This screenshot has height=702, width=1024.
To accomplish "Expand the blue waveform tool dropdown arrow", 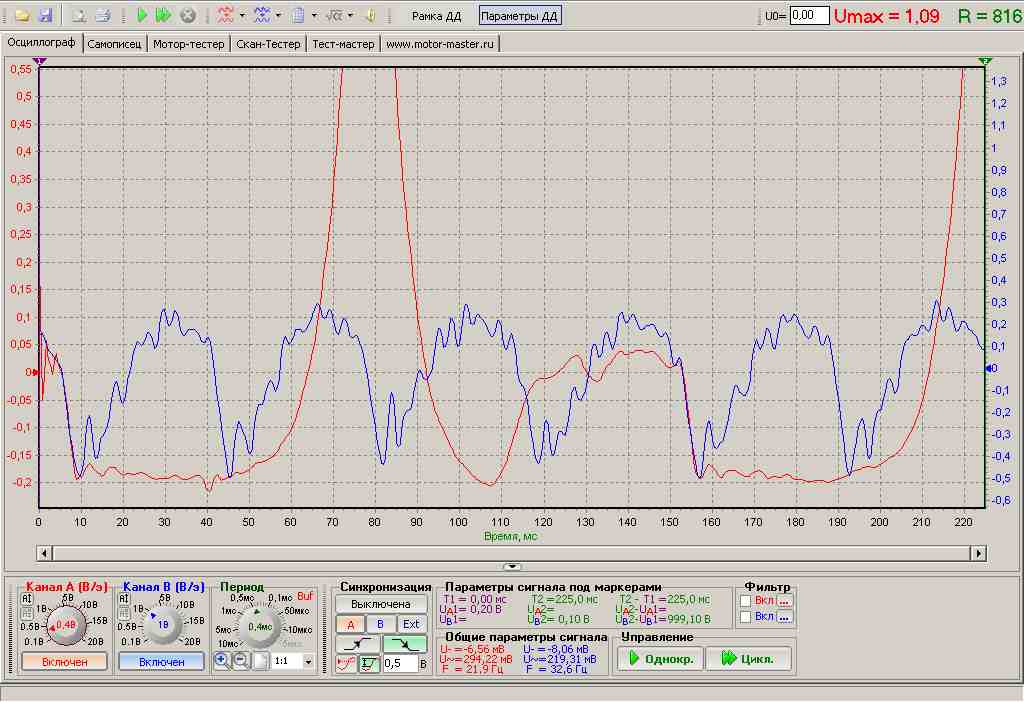I will pos(279,16).
